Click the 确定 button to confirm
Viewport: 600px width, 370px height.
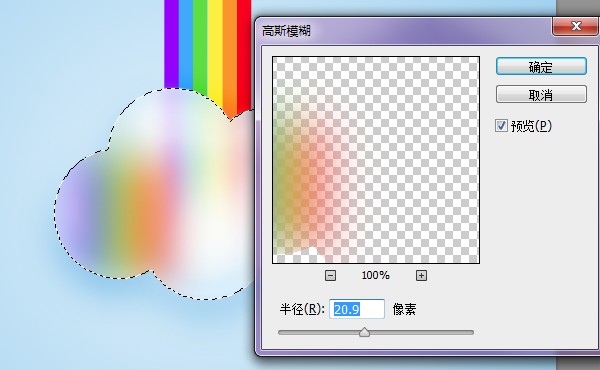pyautogui.click(x=541, y=67)
